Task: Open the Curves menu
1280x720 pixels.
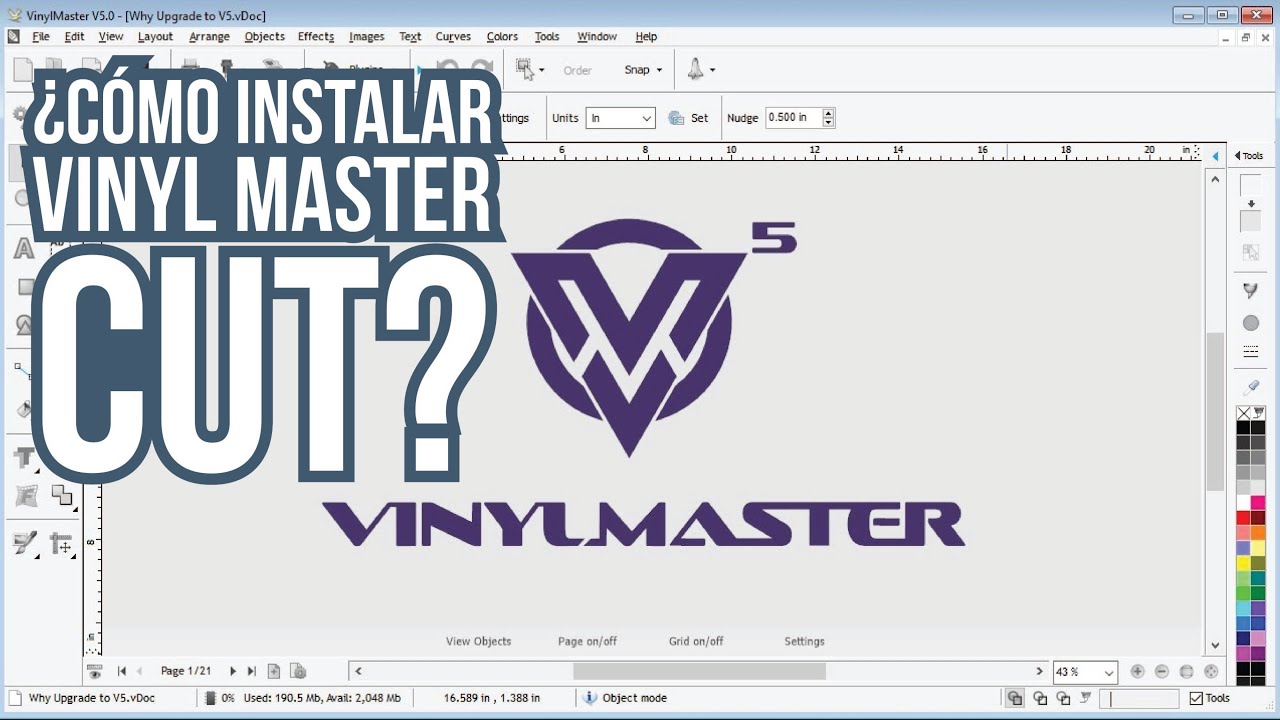Action: coord(453,36)
